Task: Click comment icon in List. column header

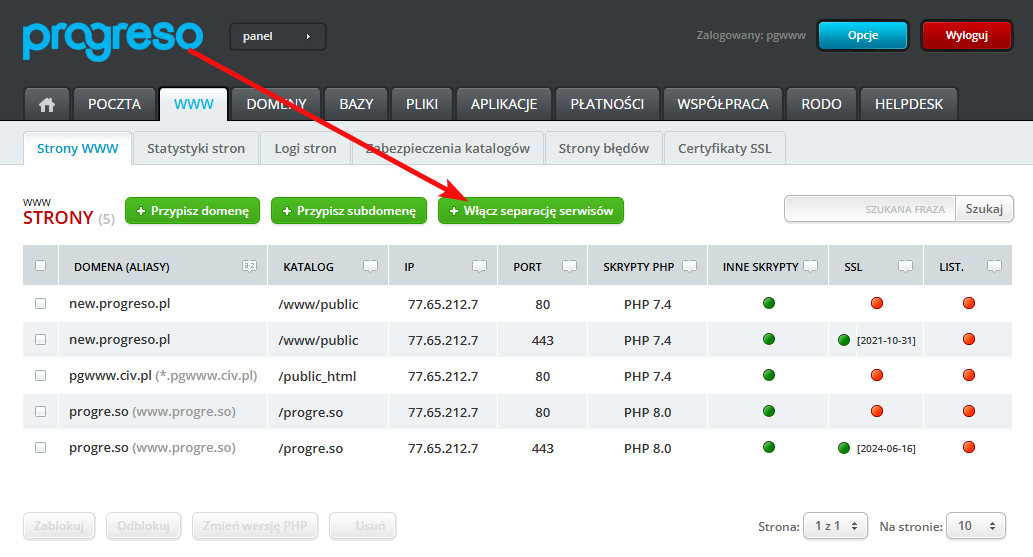Action: 994,267
